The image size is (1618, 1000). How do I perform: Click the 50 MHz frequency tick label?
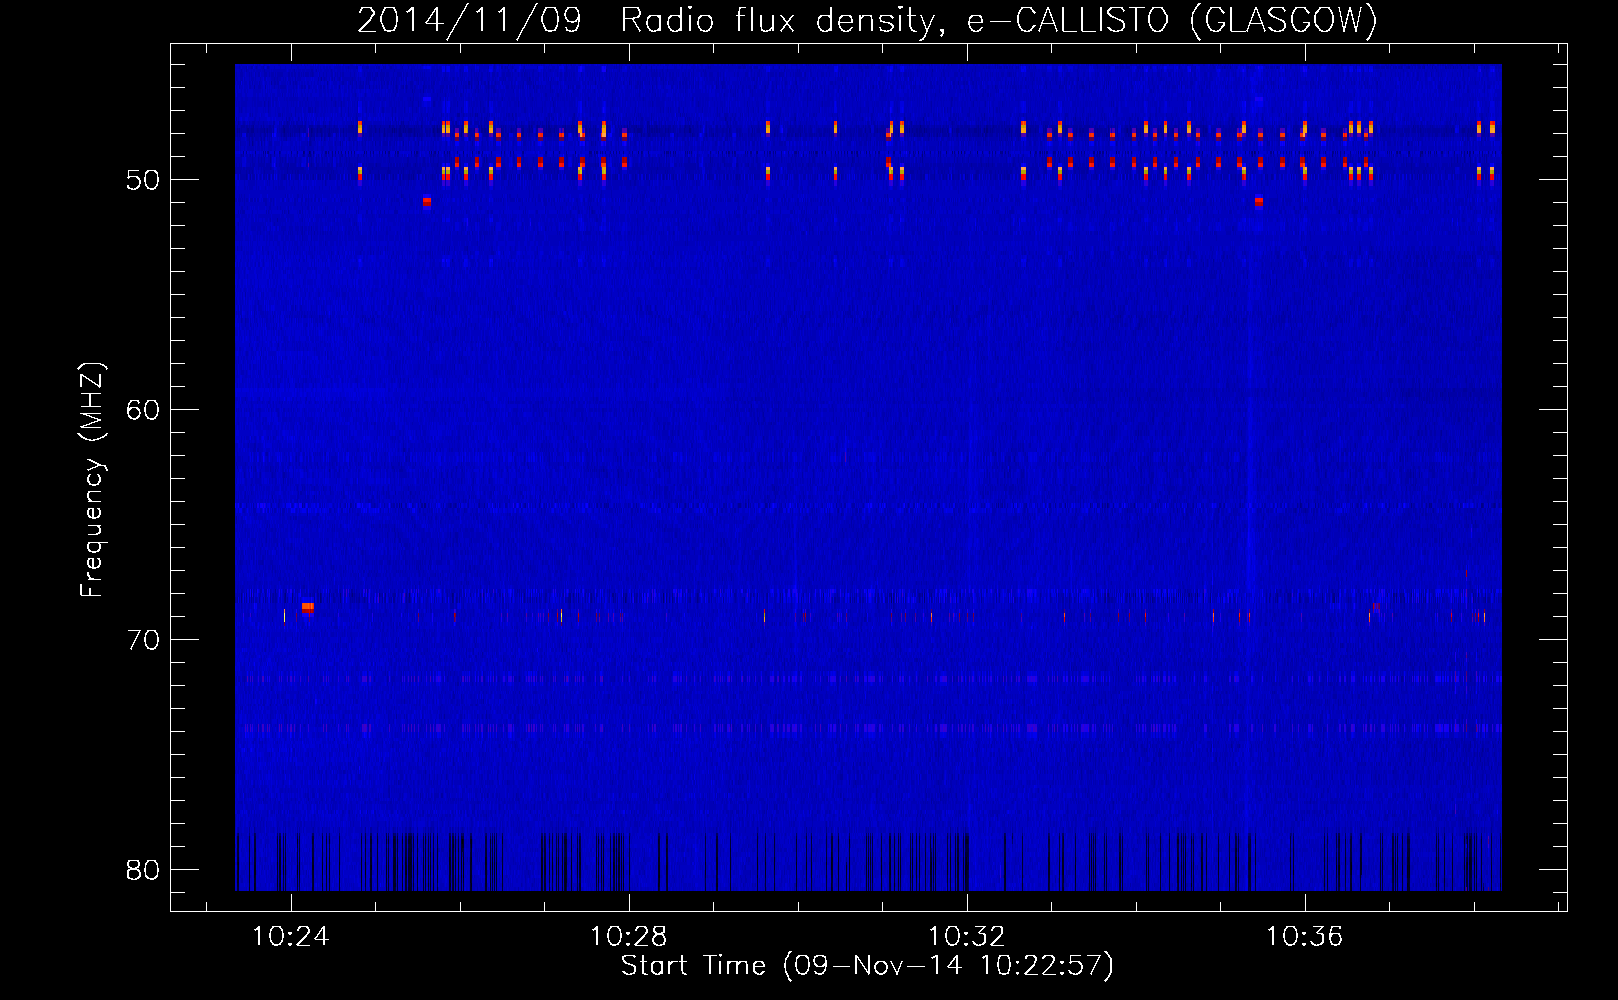[x=143, y=180]
